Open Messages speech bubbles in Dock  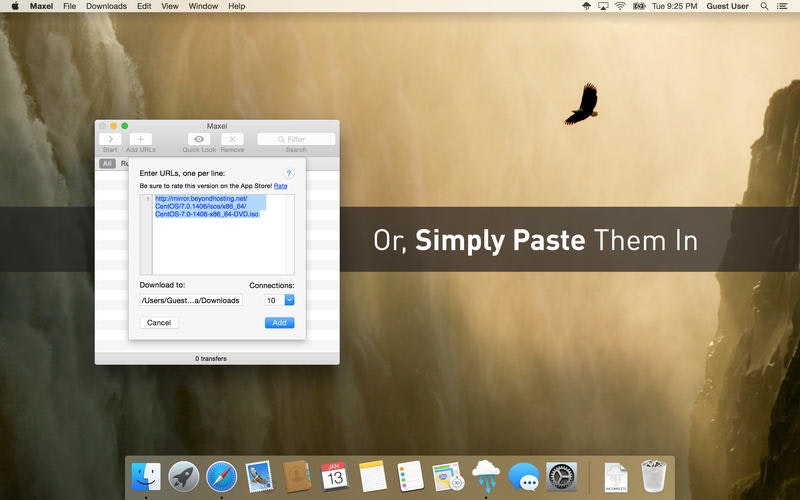tap(523, 477)
